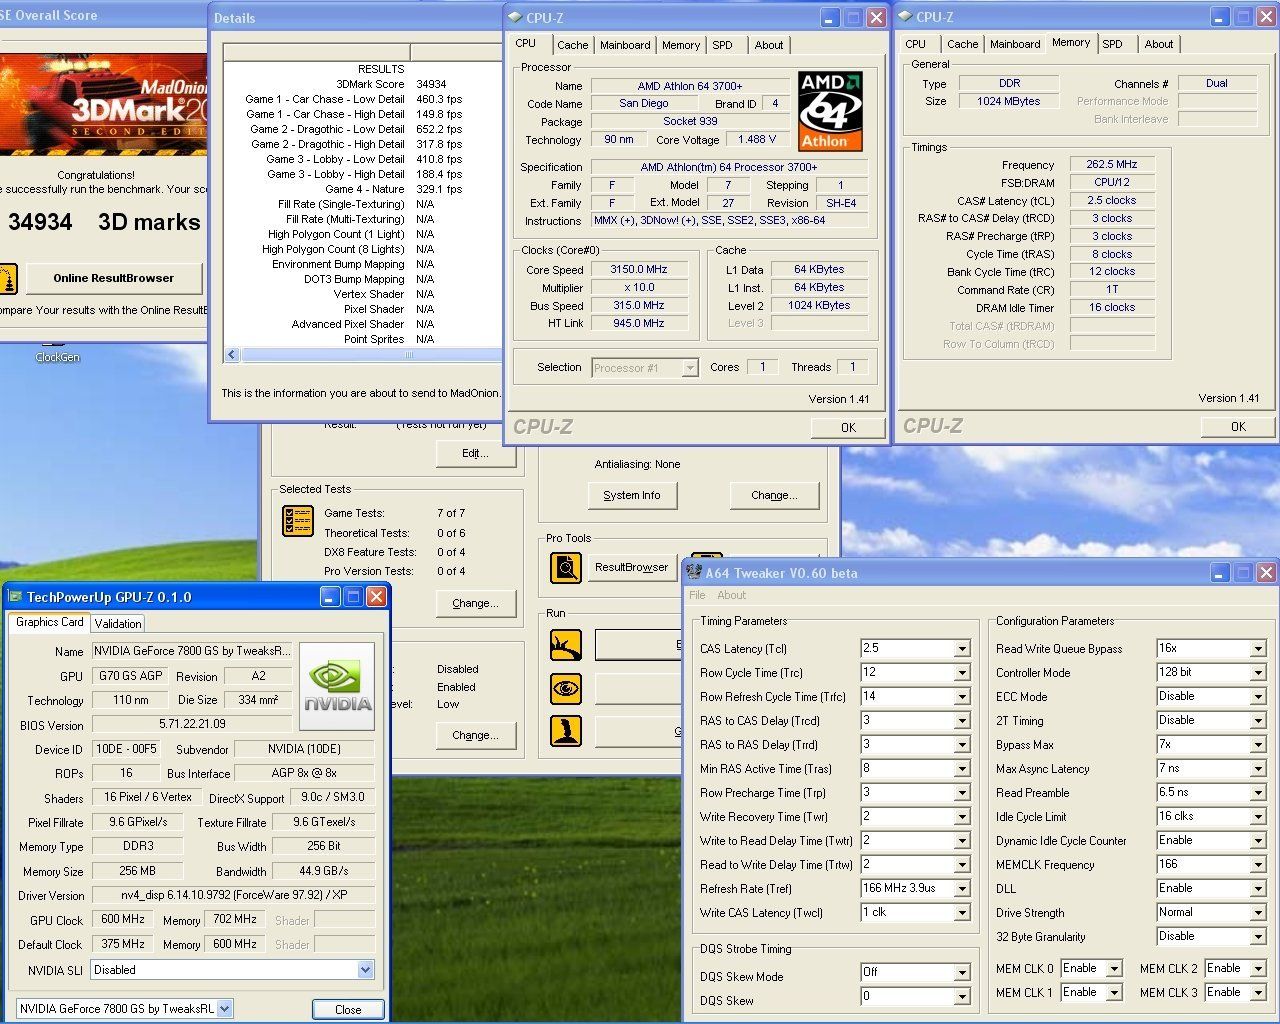Viewport: 1280px width, 1024px height.
Task: Open the GPU selector dropdown at the bottom of GPU-Z
Action: click(x=225, y=1009)
